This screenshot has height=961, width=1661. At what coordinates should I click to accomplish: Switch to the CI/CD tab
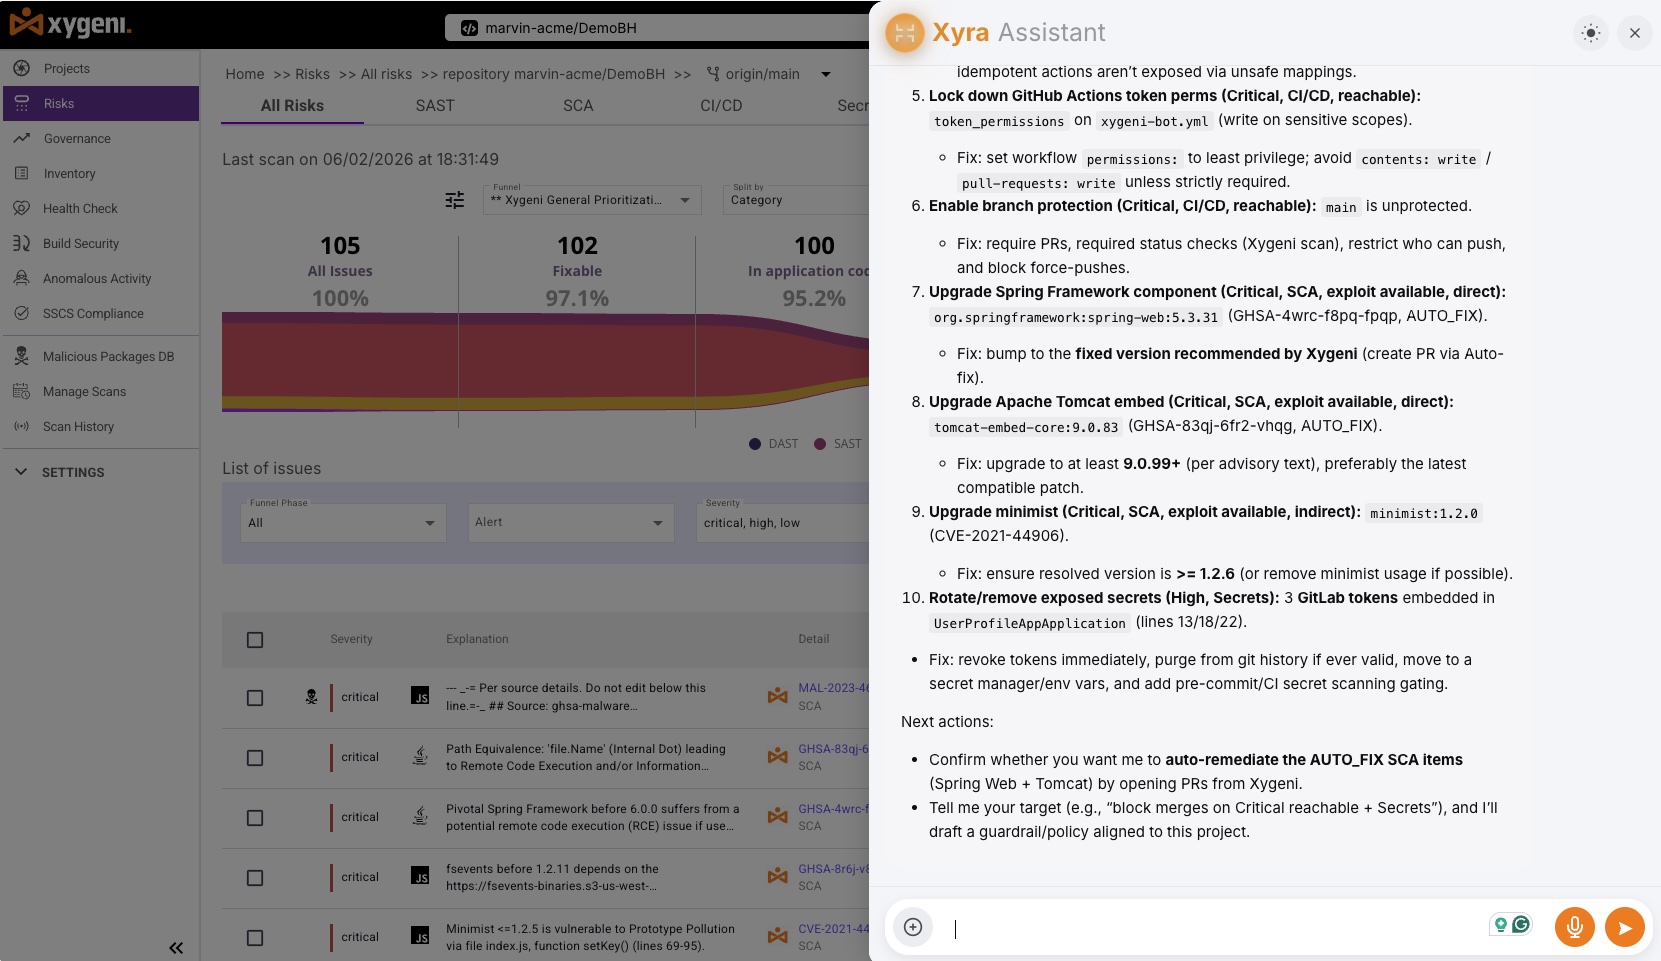(x=721, y=106)
